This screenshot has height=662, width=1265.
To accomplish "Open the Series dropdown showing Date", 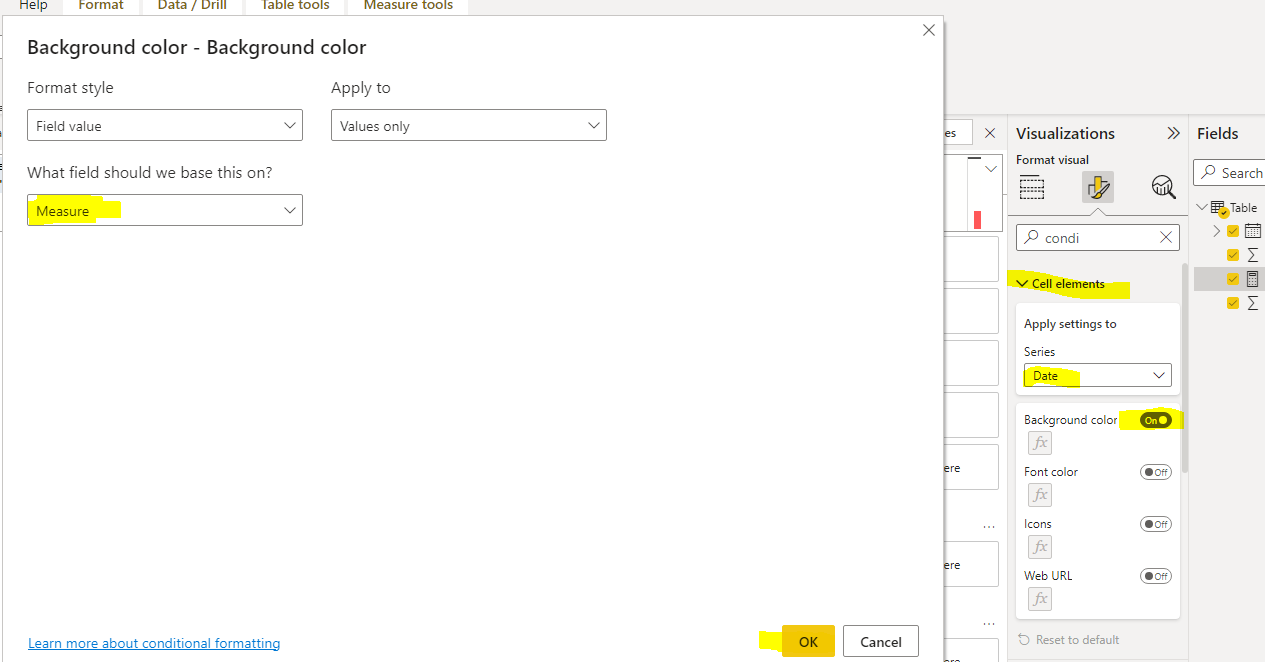I will 1098,376.
